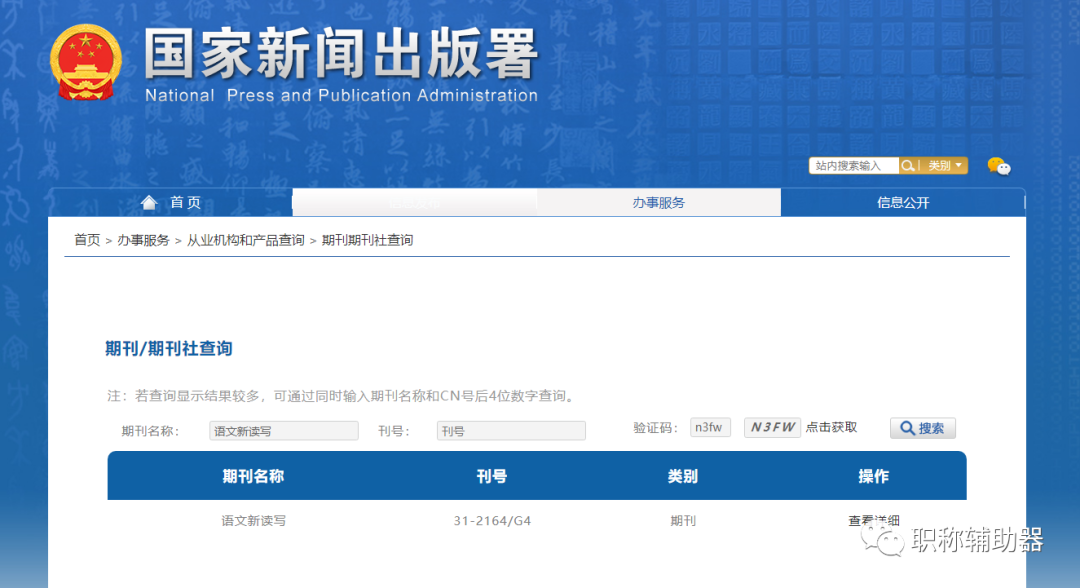Image resolution: width=1080 pixels, height=588 pixels.
Task: Click the 操作 column header
Action: click(873, 476)
